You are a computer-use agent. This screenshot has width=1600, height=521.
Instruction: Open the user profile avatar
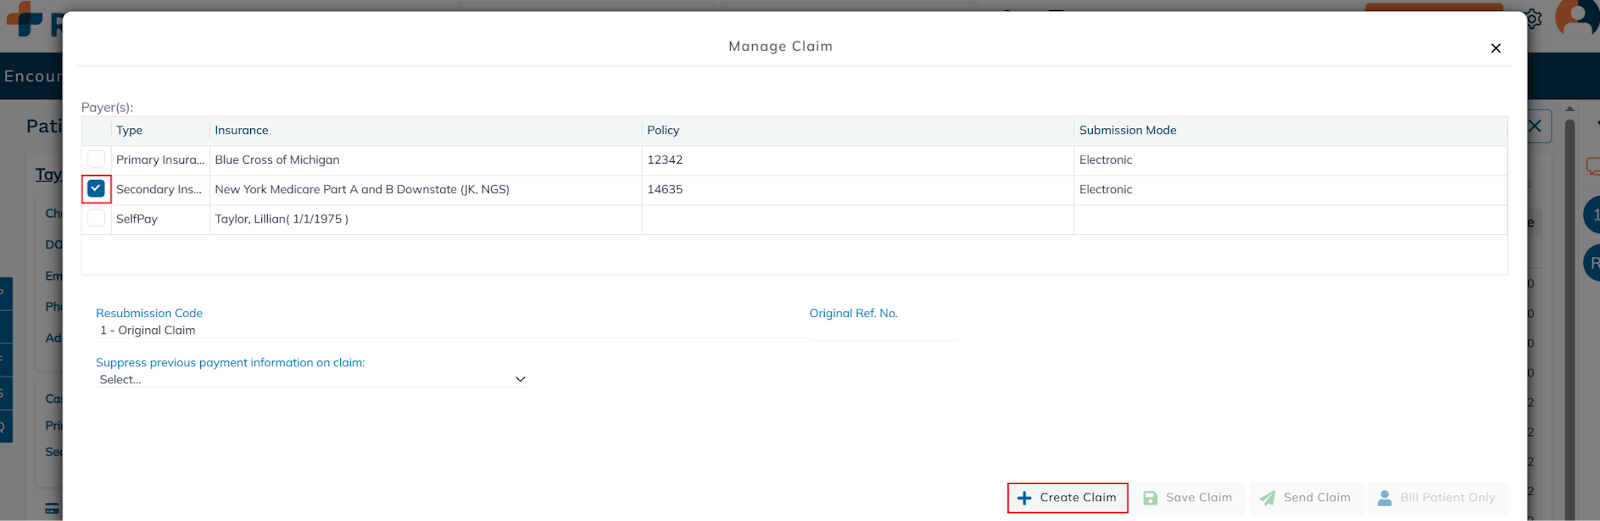point(1579,19)
